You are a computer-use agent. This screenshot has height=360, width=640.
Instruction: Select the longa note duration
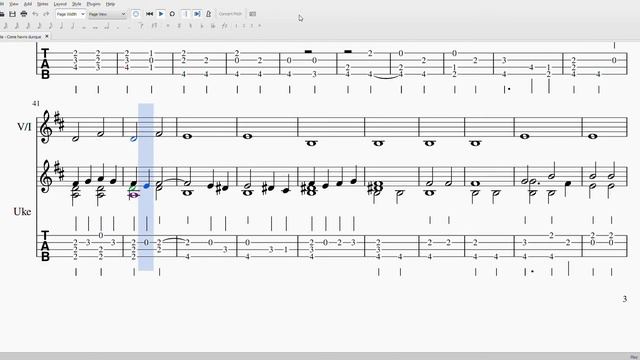pyautogui.click(x=107, y=27)
